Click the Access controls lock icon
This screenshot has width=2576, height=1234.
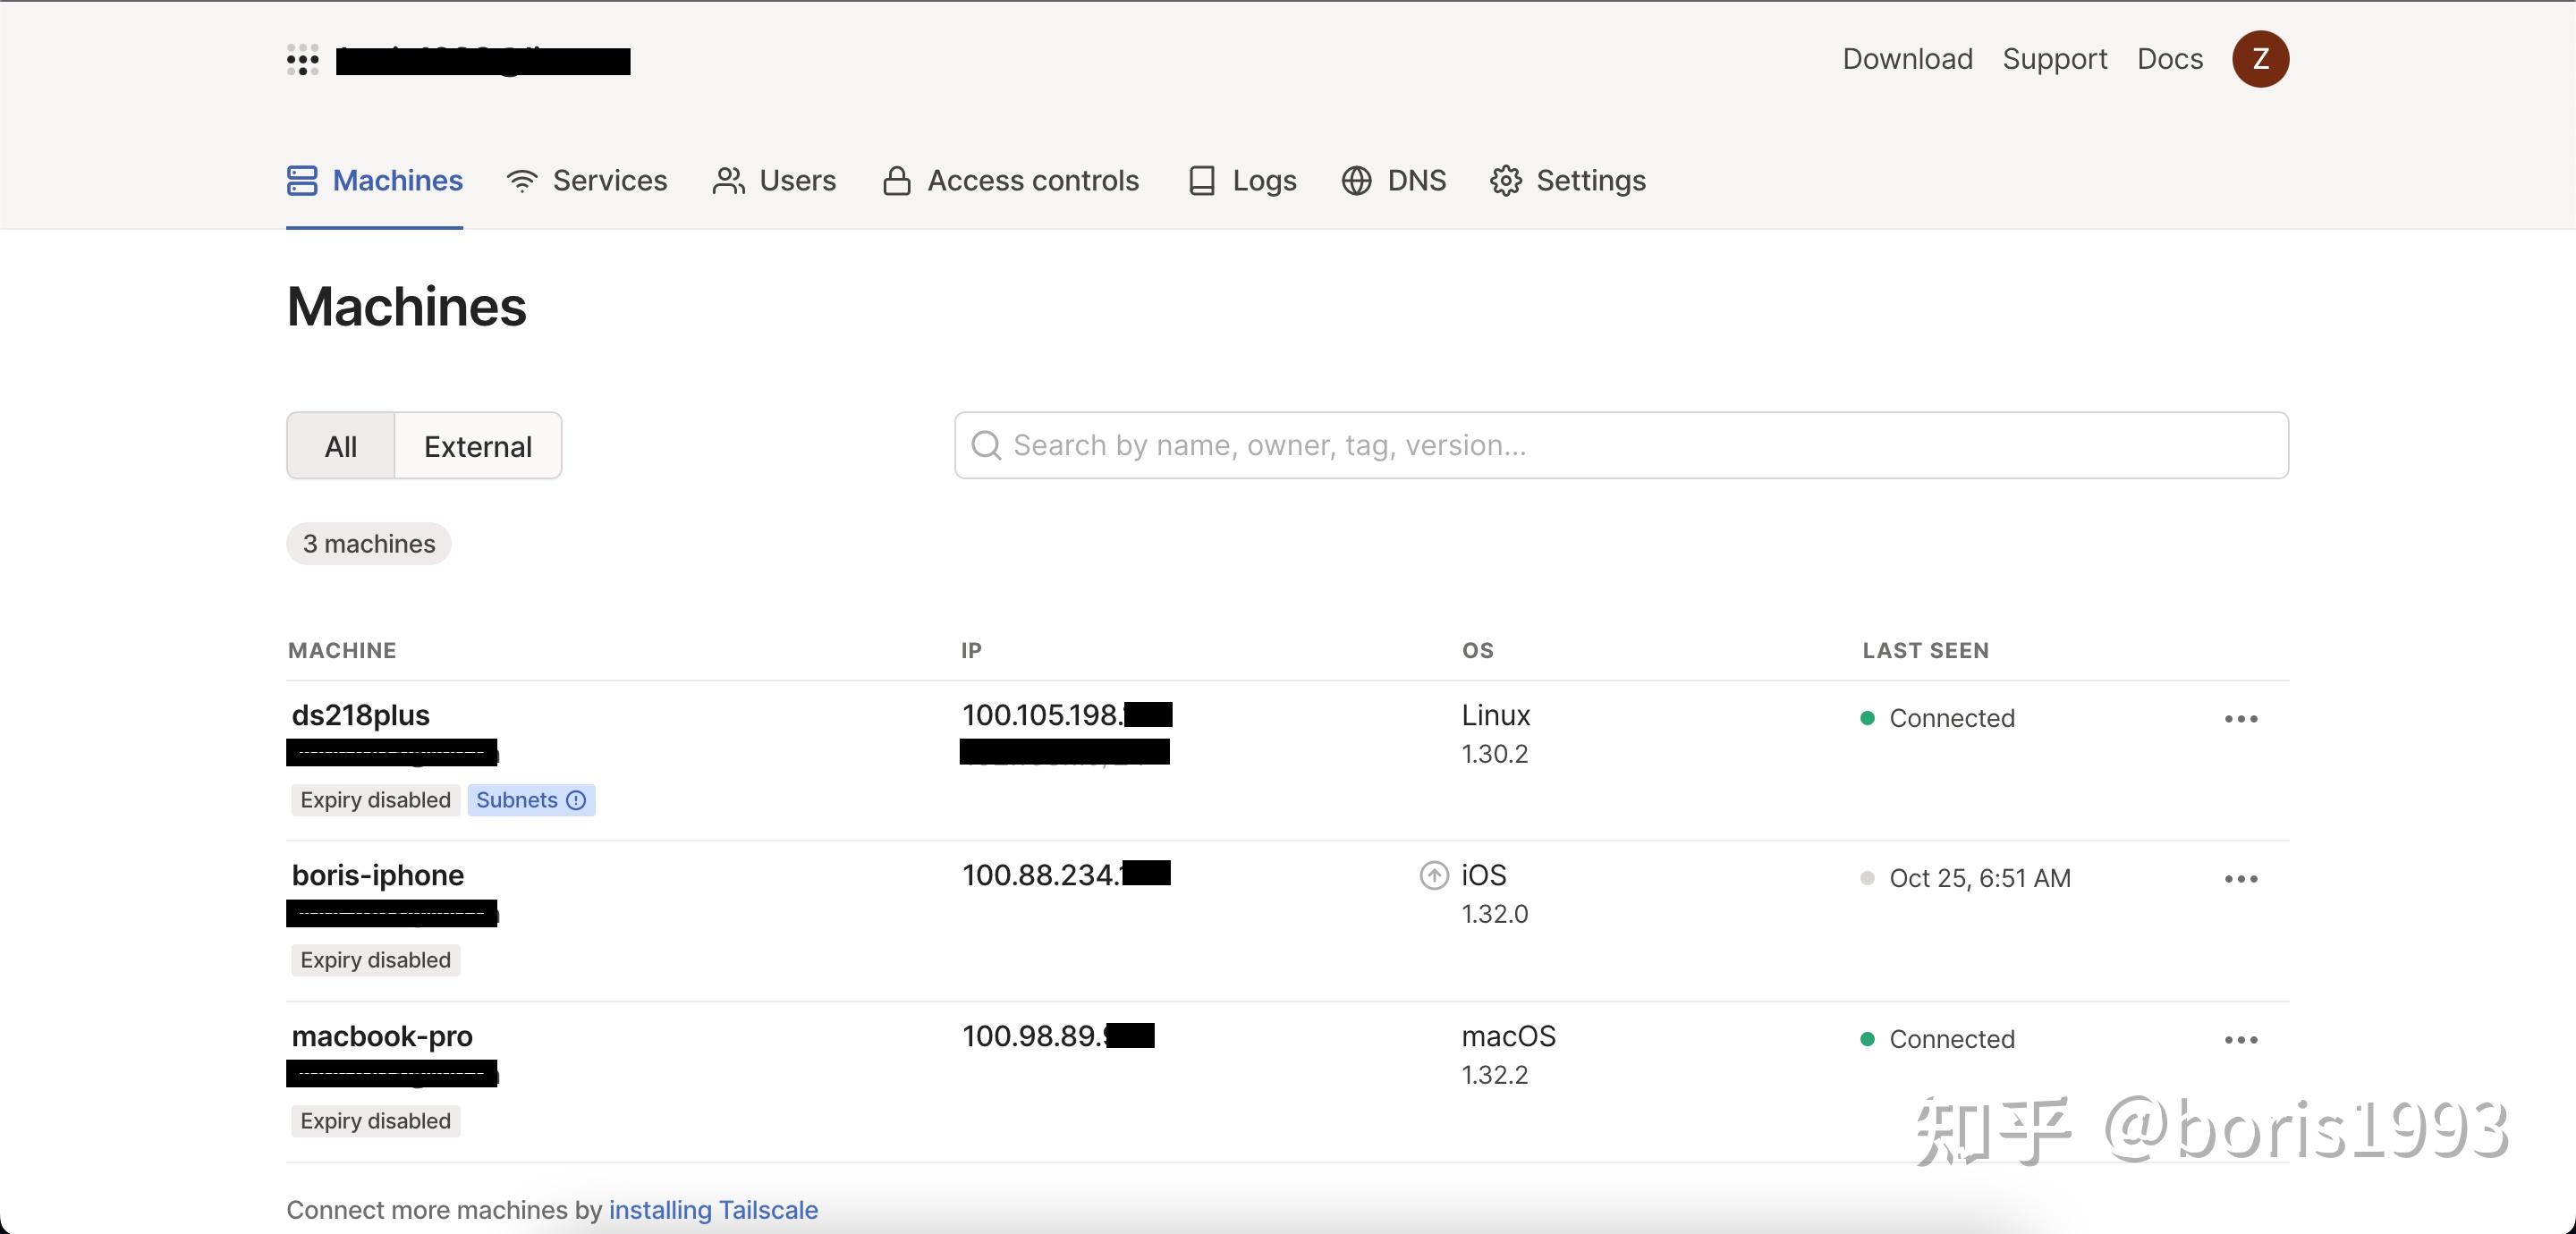pyautogui.click(x=897, y=181)
